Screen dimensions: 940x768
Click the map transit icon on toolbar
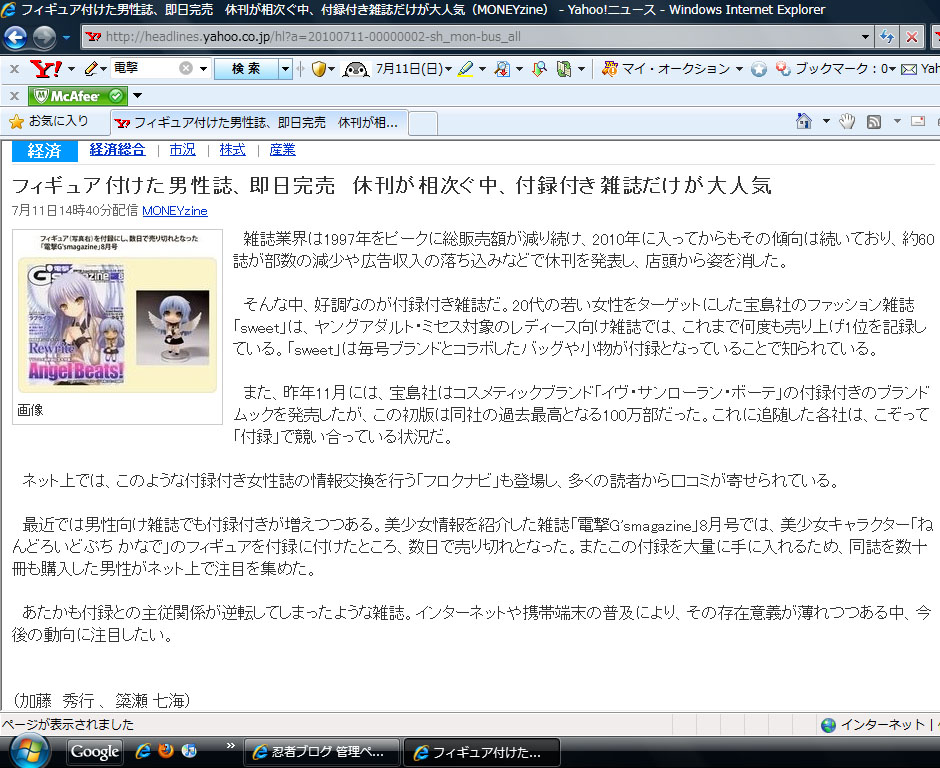(x=564, y=70)
